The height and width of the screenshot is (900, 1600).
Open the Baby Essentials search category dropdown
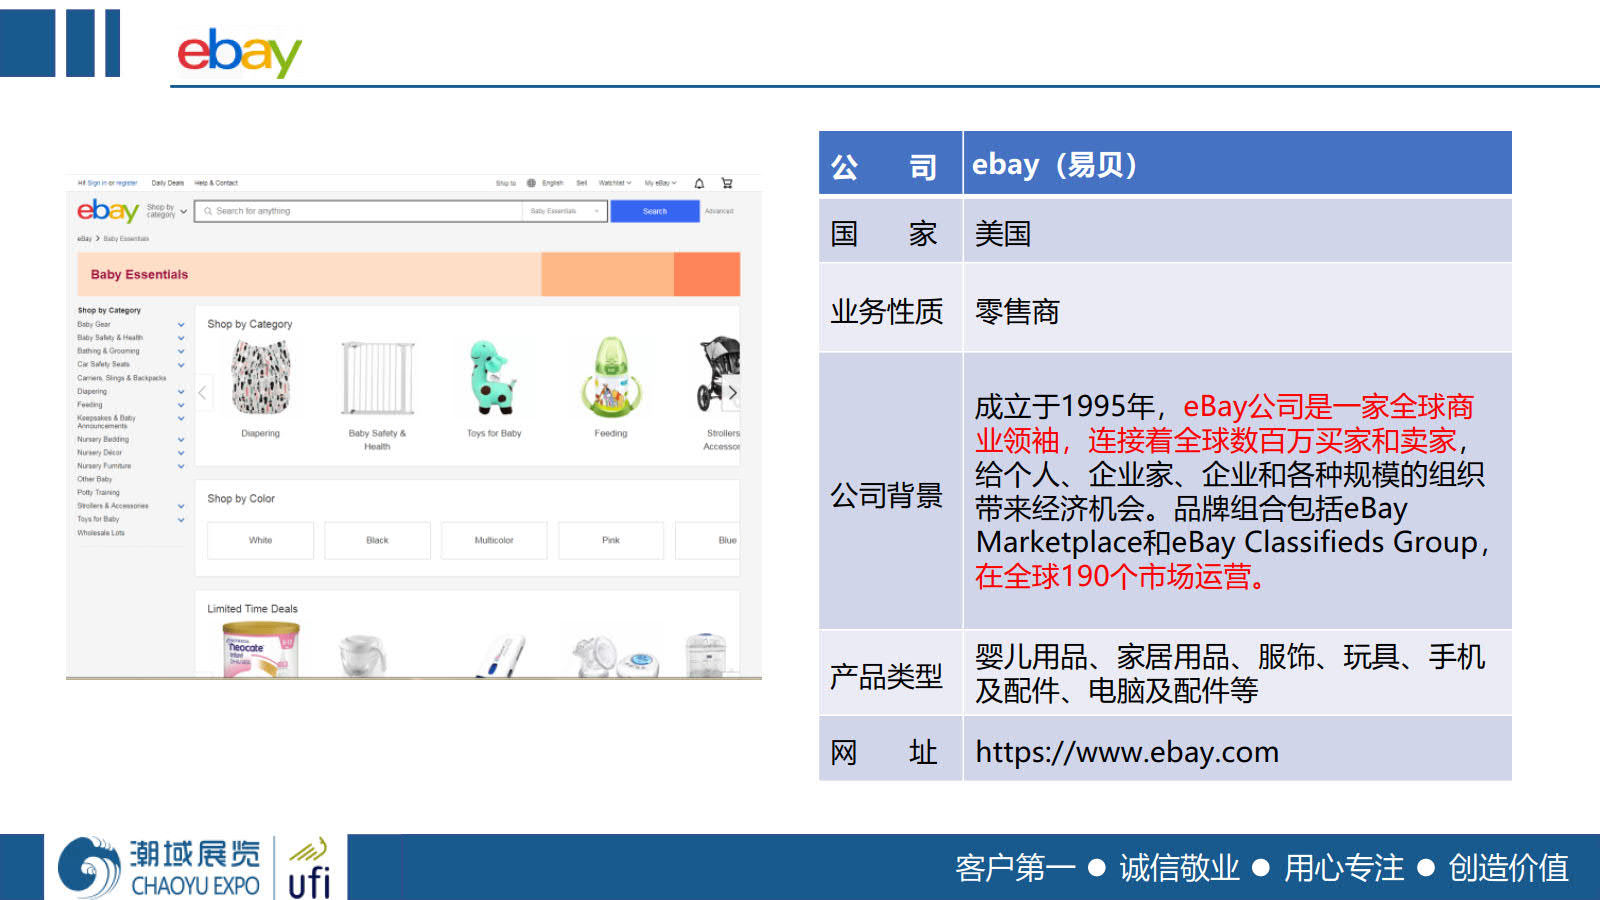(565, 211)
